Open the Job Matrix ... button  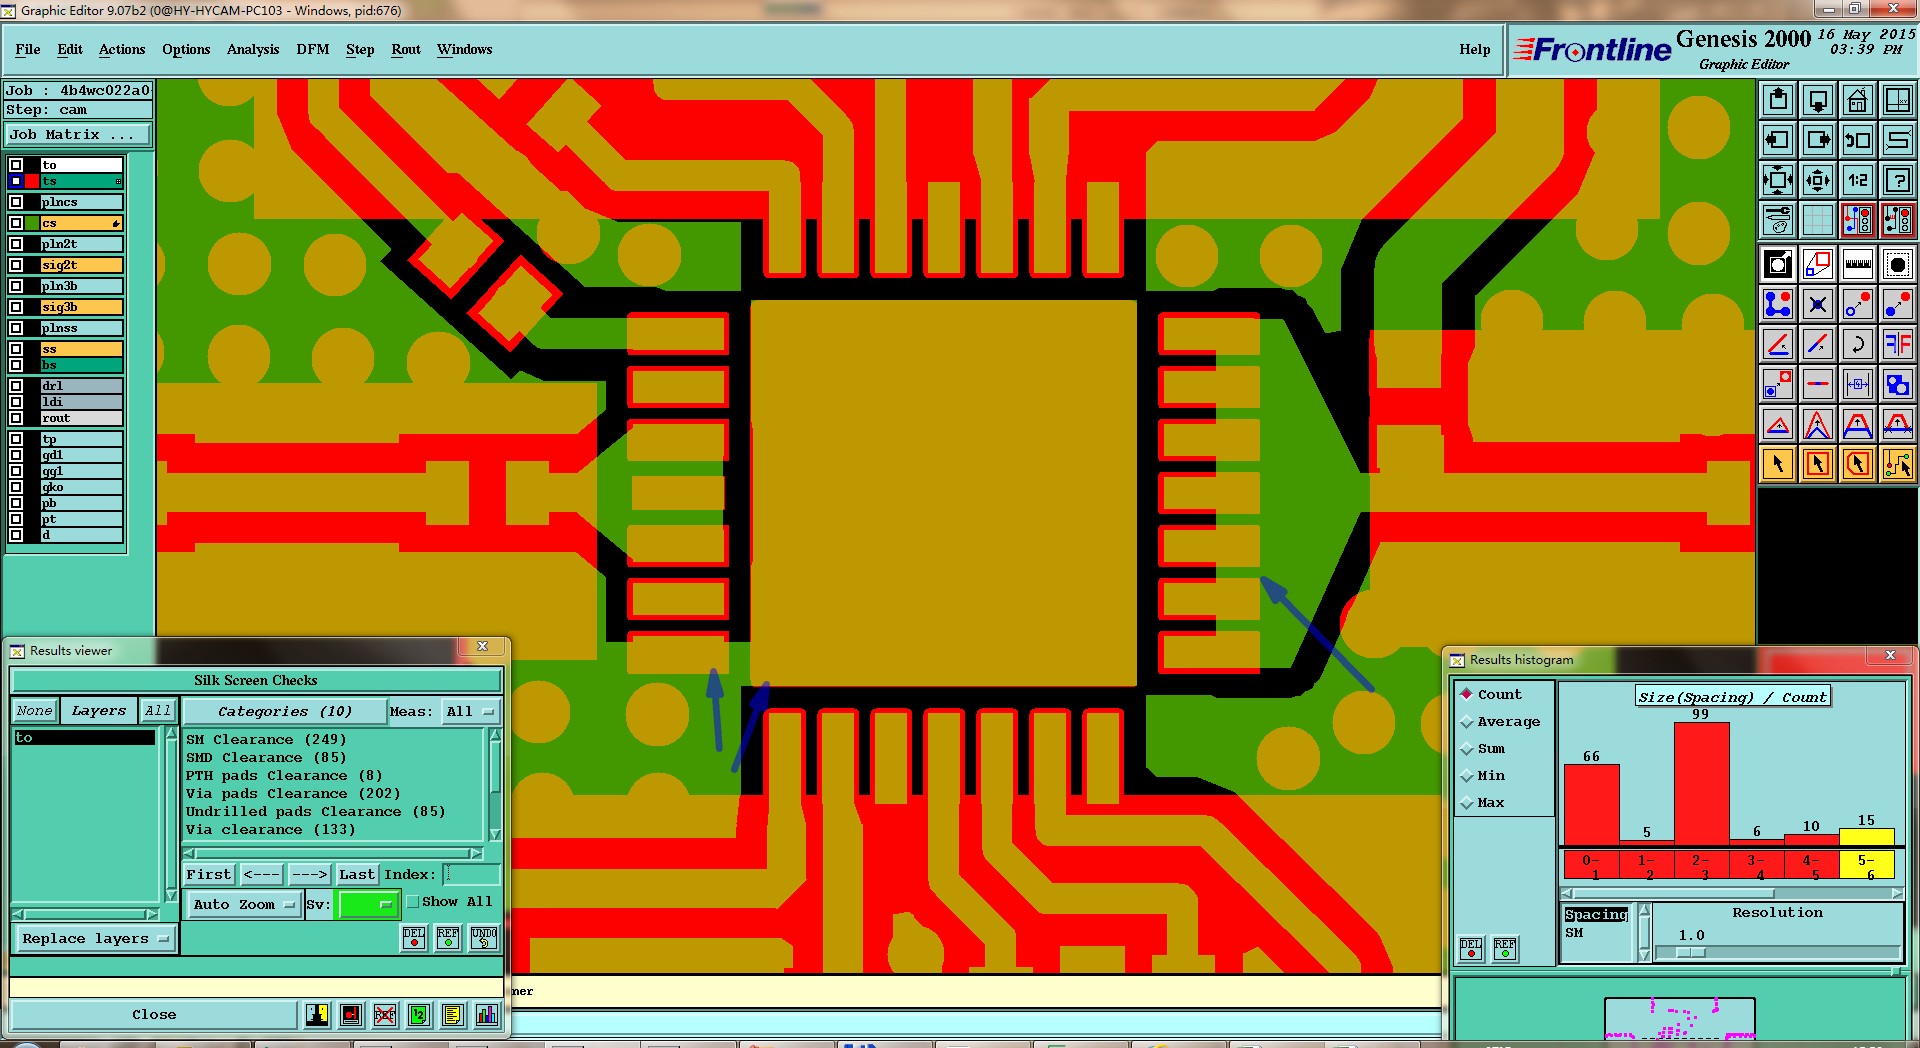[x=79, y=135]
